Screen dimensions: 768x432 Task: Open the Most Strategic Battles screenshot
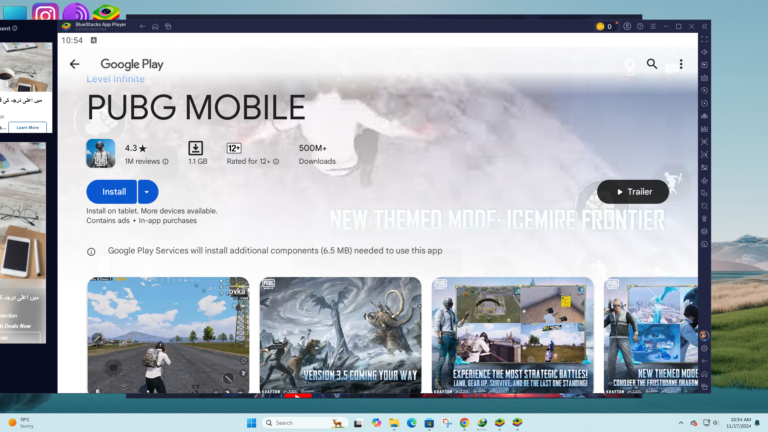tap(512, 335)
